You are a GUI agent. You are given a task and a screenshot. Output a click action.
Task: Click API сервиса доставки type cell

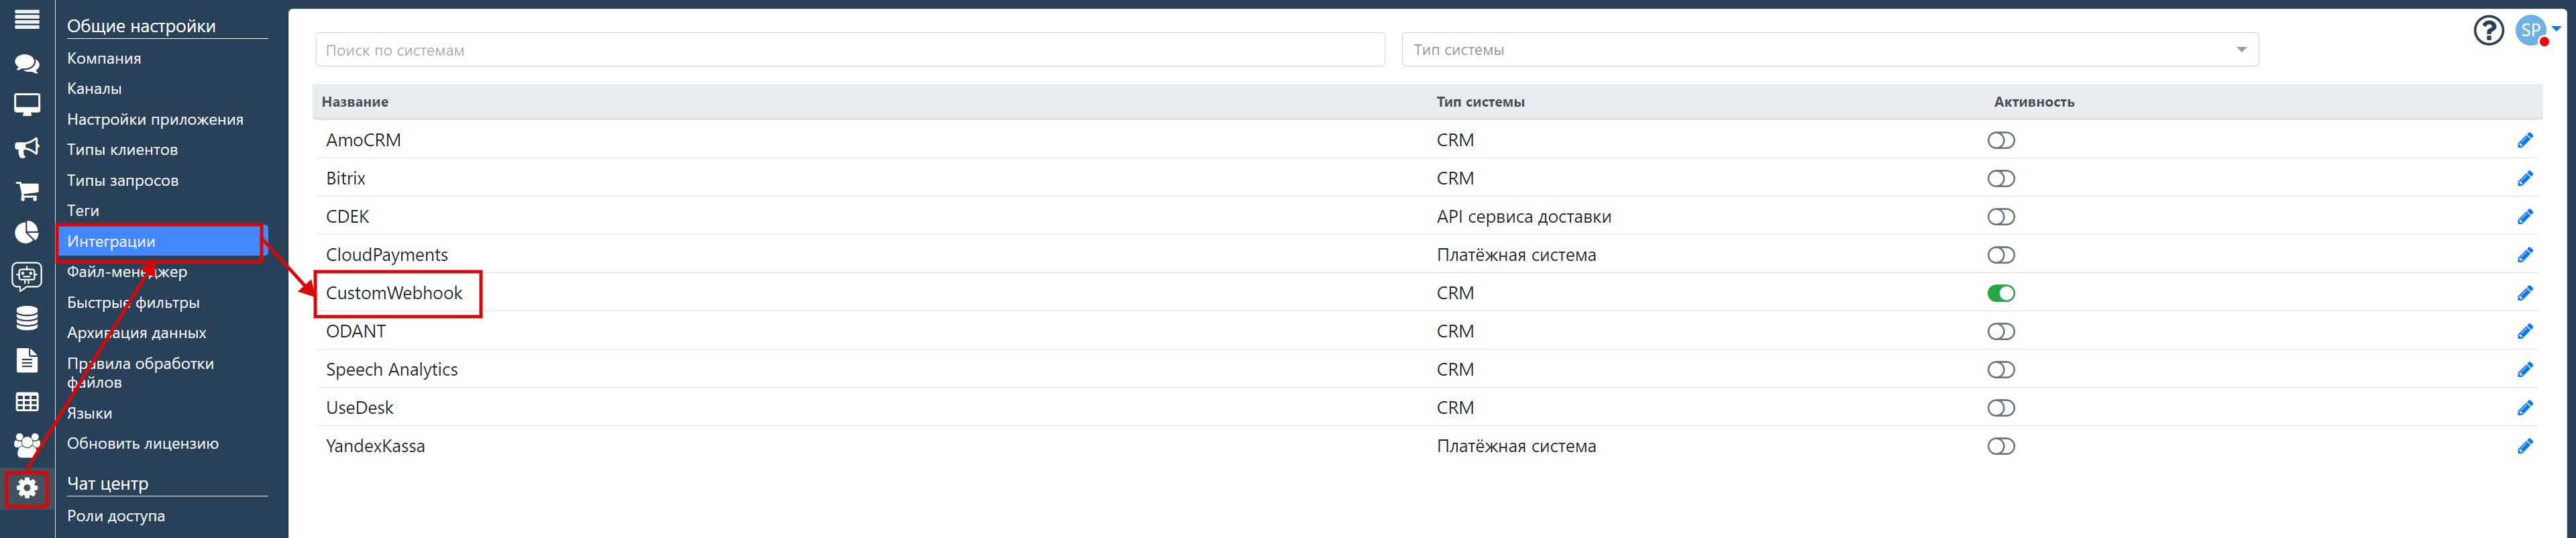point(1524,217)
